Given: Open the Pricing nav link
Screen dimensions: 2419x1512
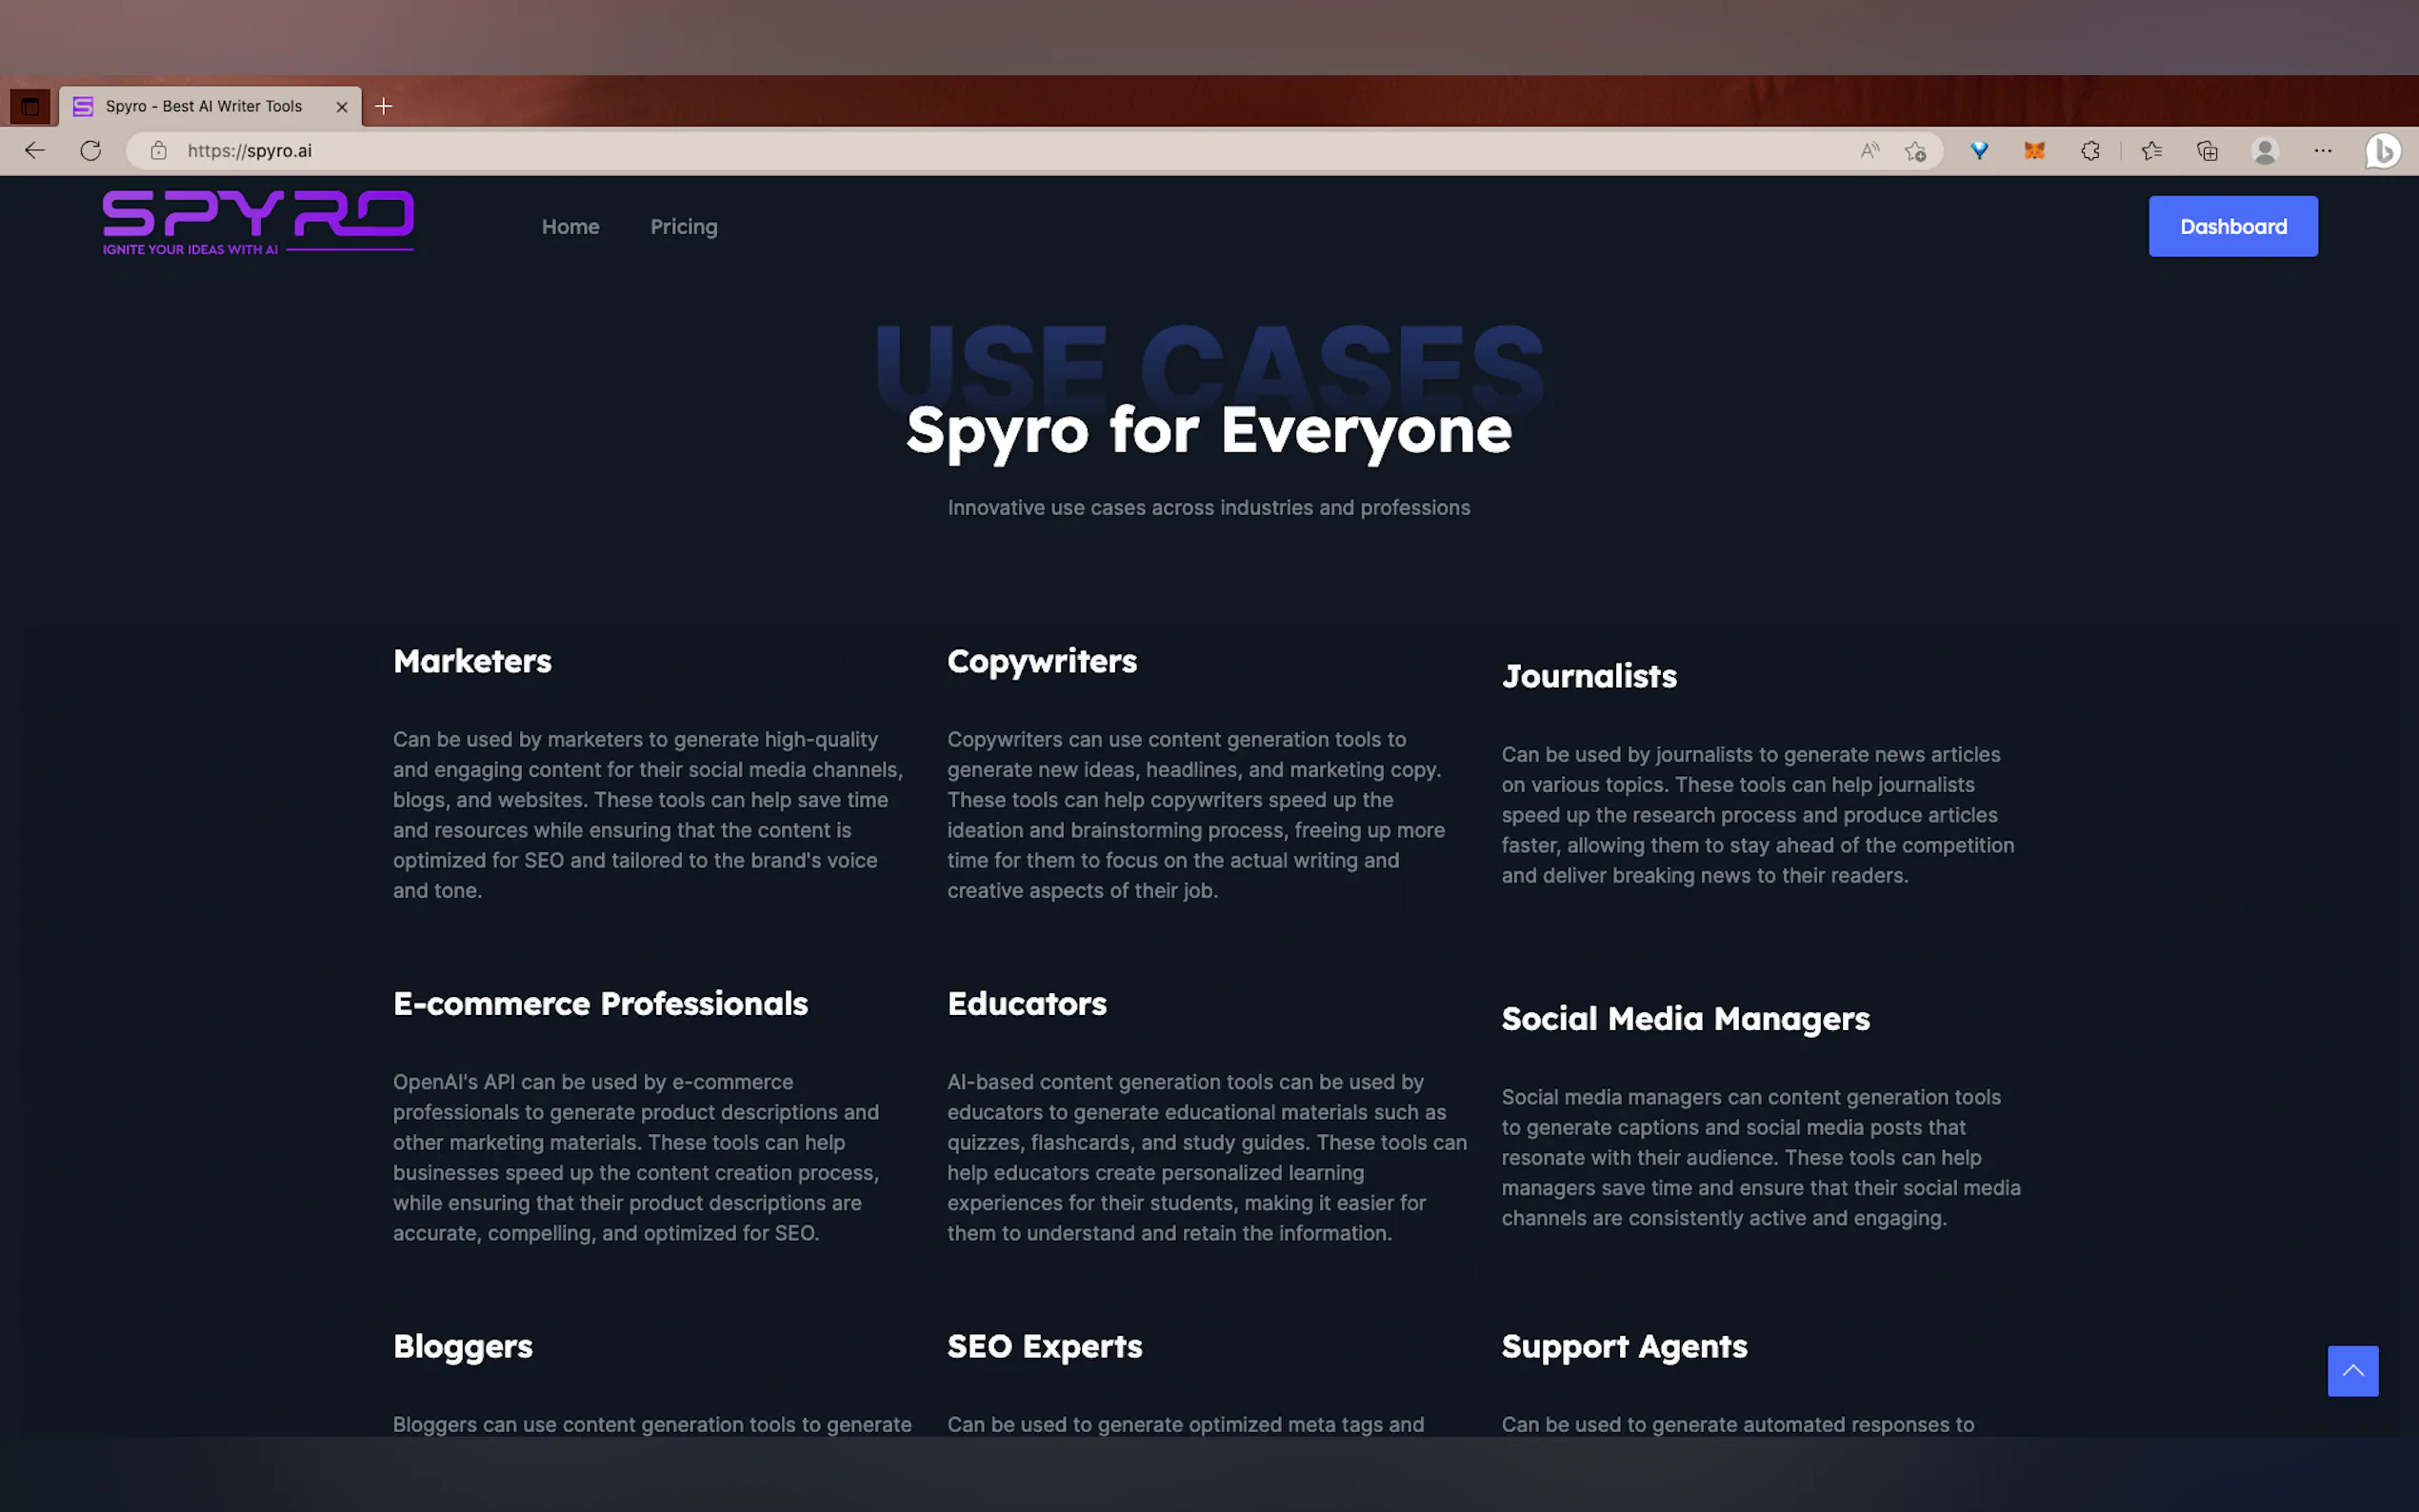Looking at the screenshot, I should pos(684,227).
